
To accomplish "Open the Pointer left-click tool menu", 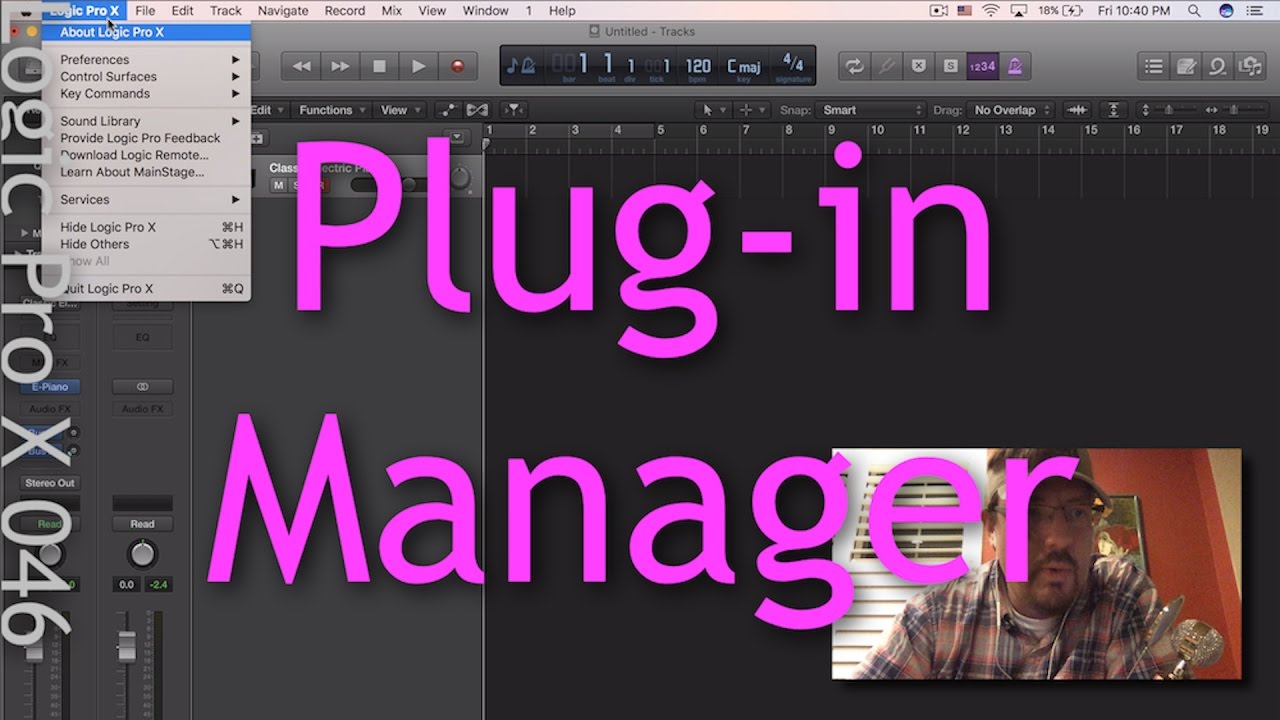I will (713, 110).
